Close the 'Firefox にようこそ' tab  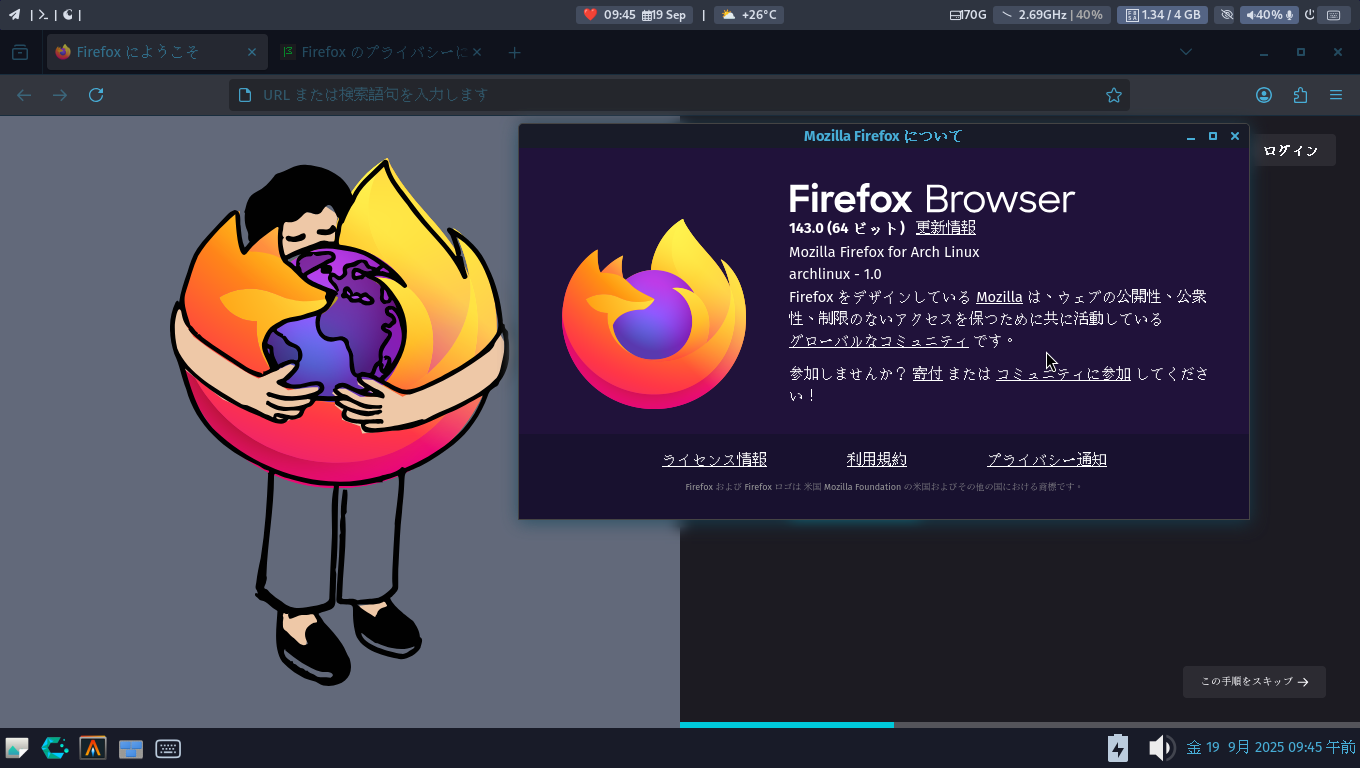pyautogui.click(x=251, y=52)
